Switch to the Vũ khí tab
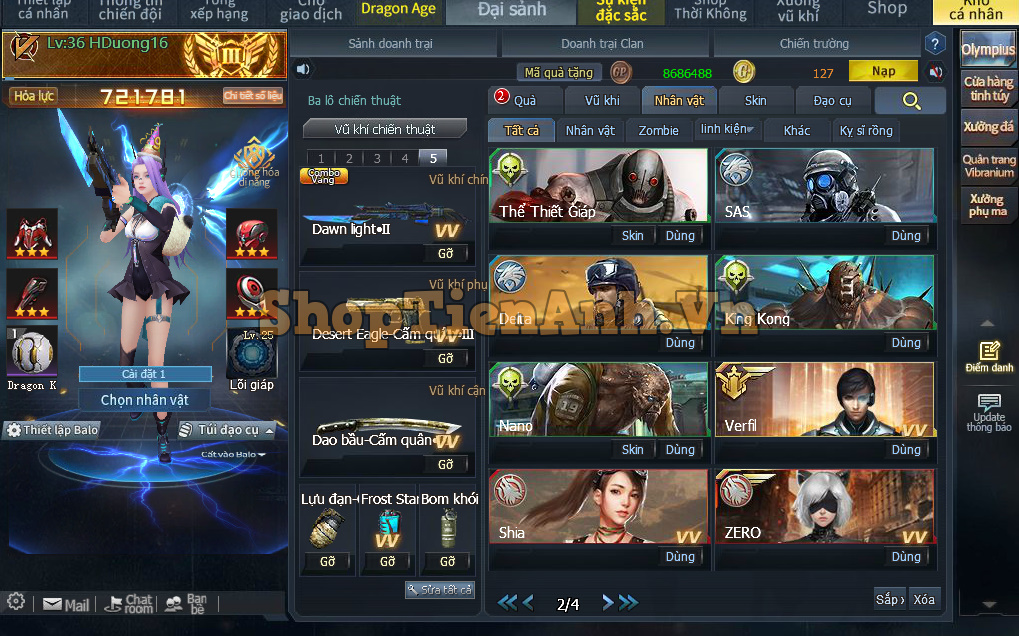Image resolution: width=1019 pixels, height=636 pixels. pyautogui.click(x=602, y=101)
